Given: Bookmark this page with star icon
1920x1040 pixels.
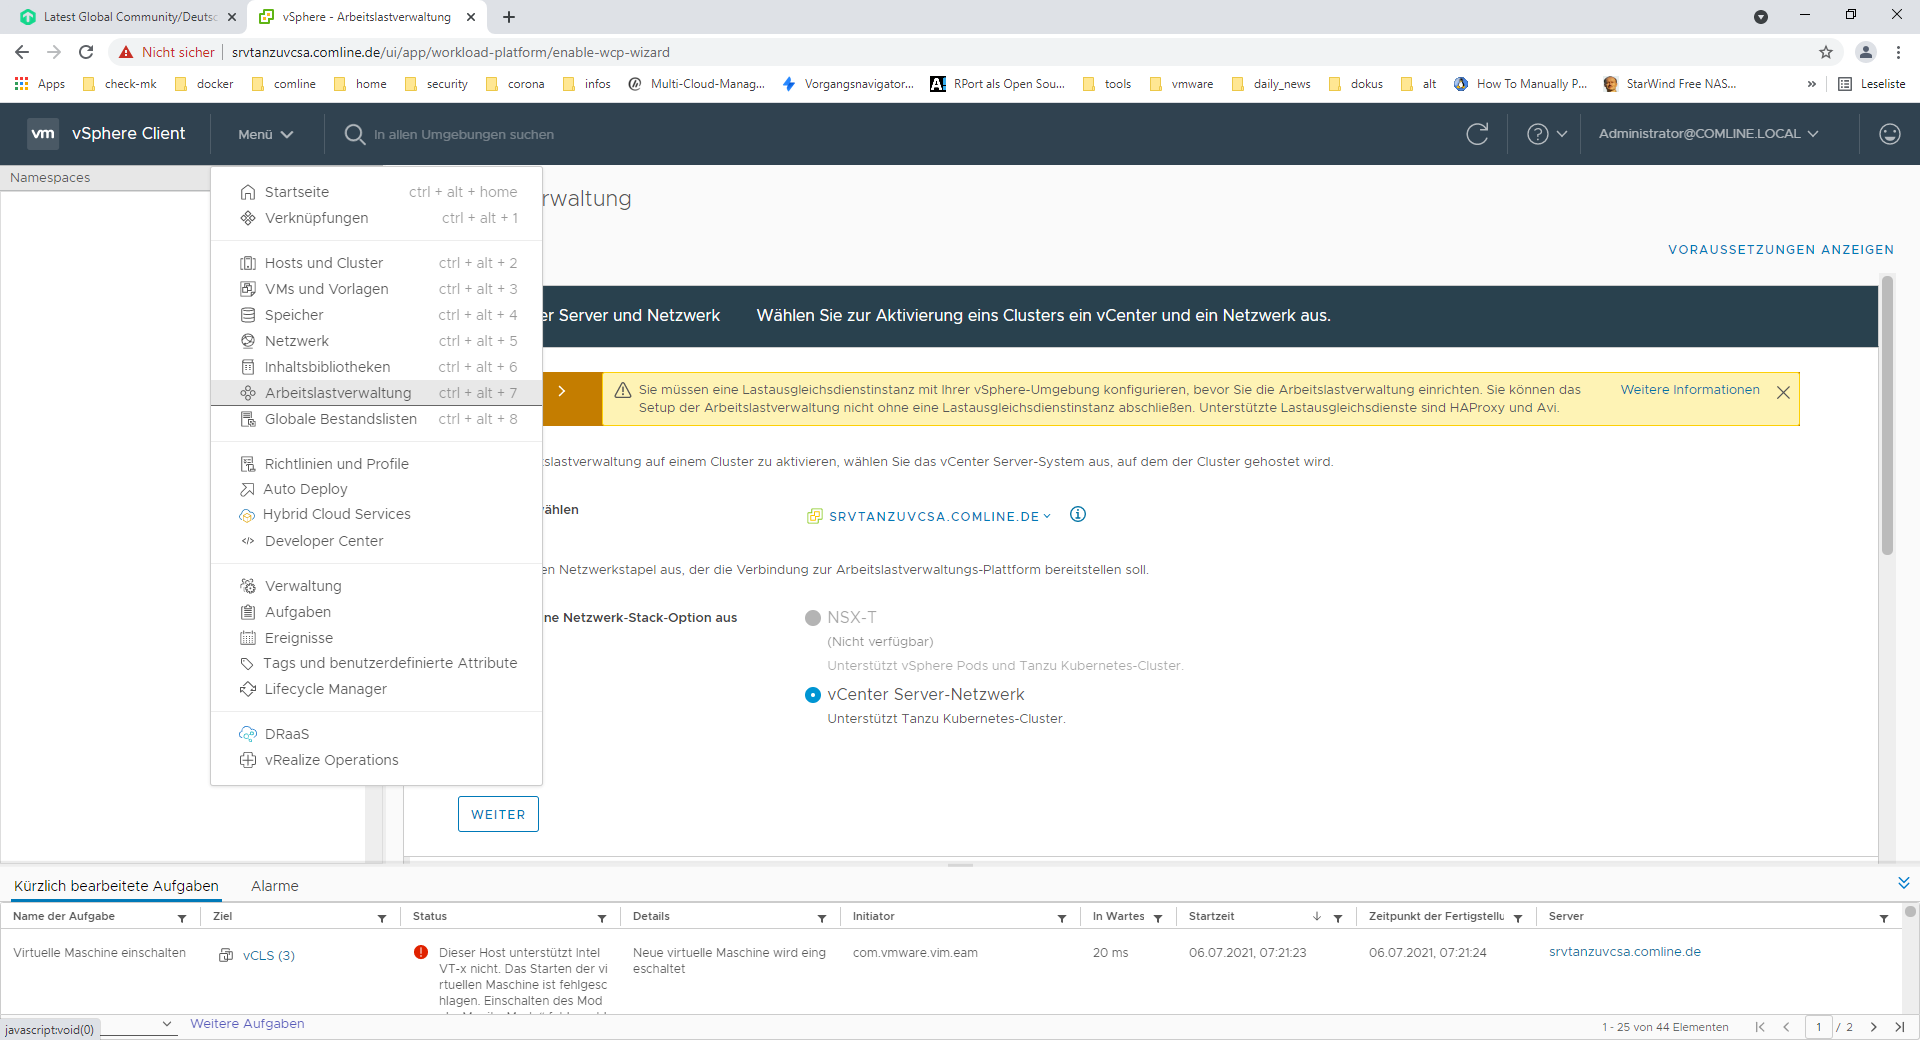Looking at the screenshot, I should point(1826,52).
